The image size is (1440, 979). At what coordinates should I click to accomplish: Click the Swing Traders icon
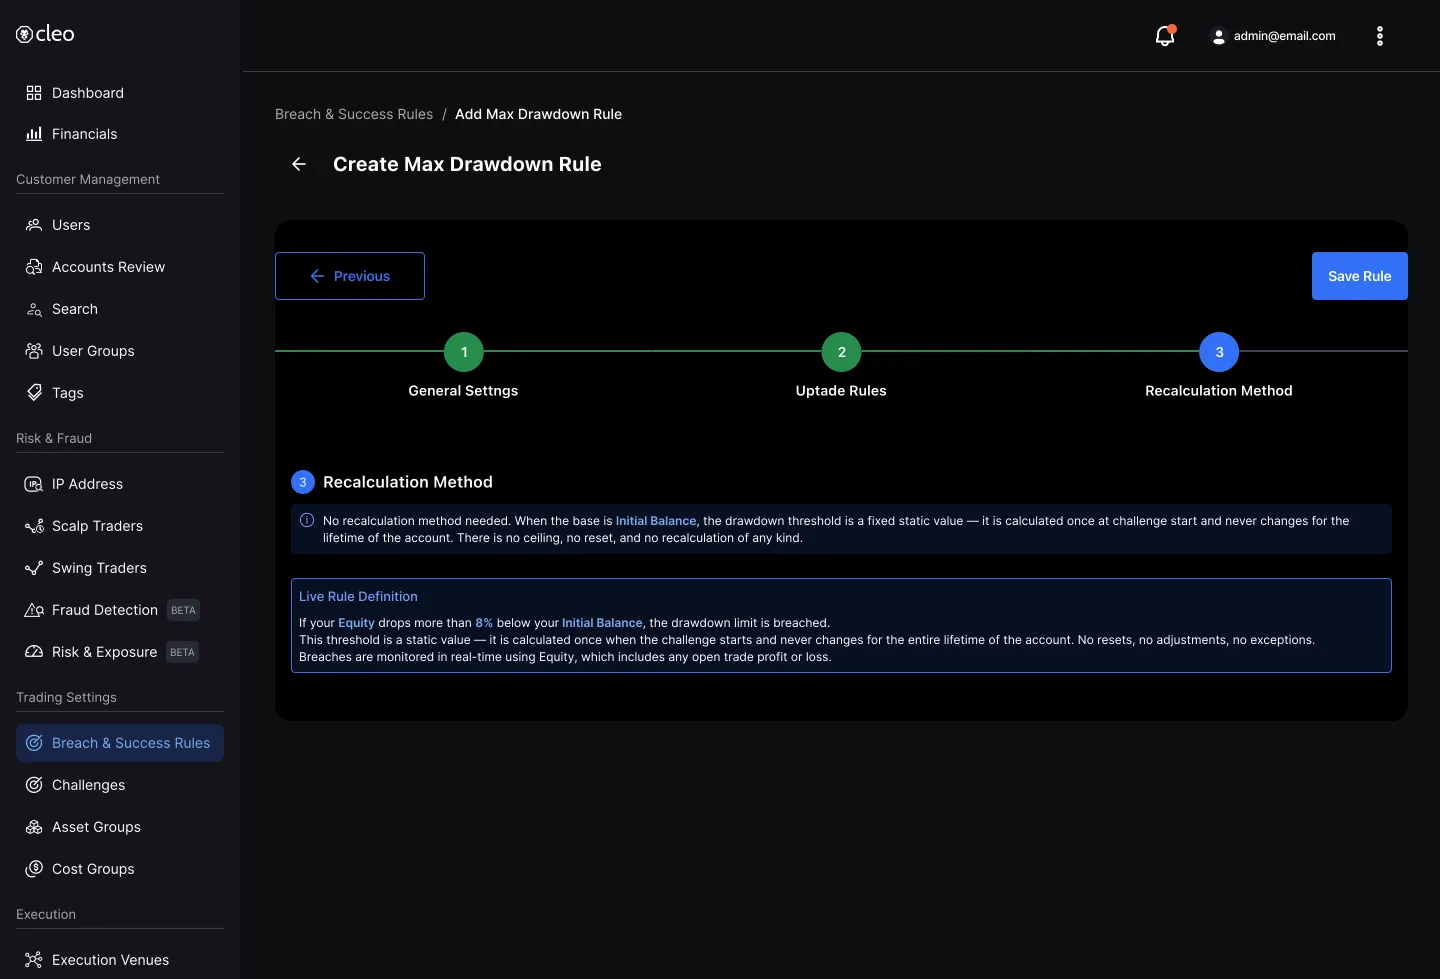click(x=34, y=568)
